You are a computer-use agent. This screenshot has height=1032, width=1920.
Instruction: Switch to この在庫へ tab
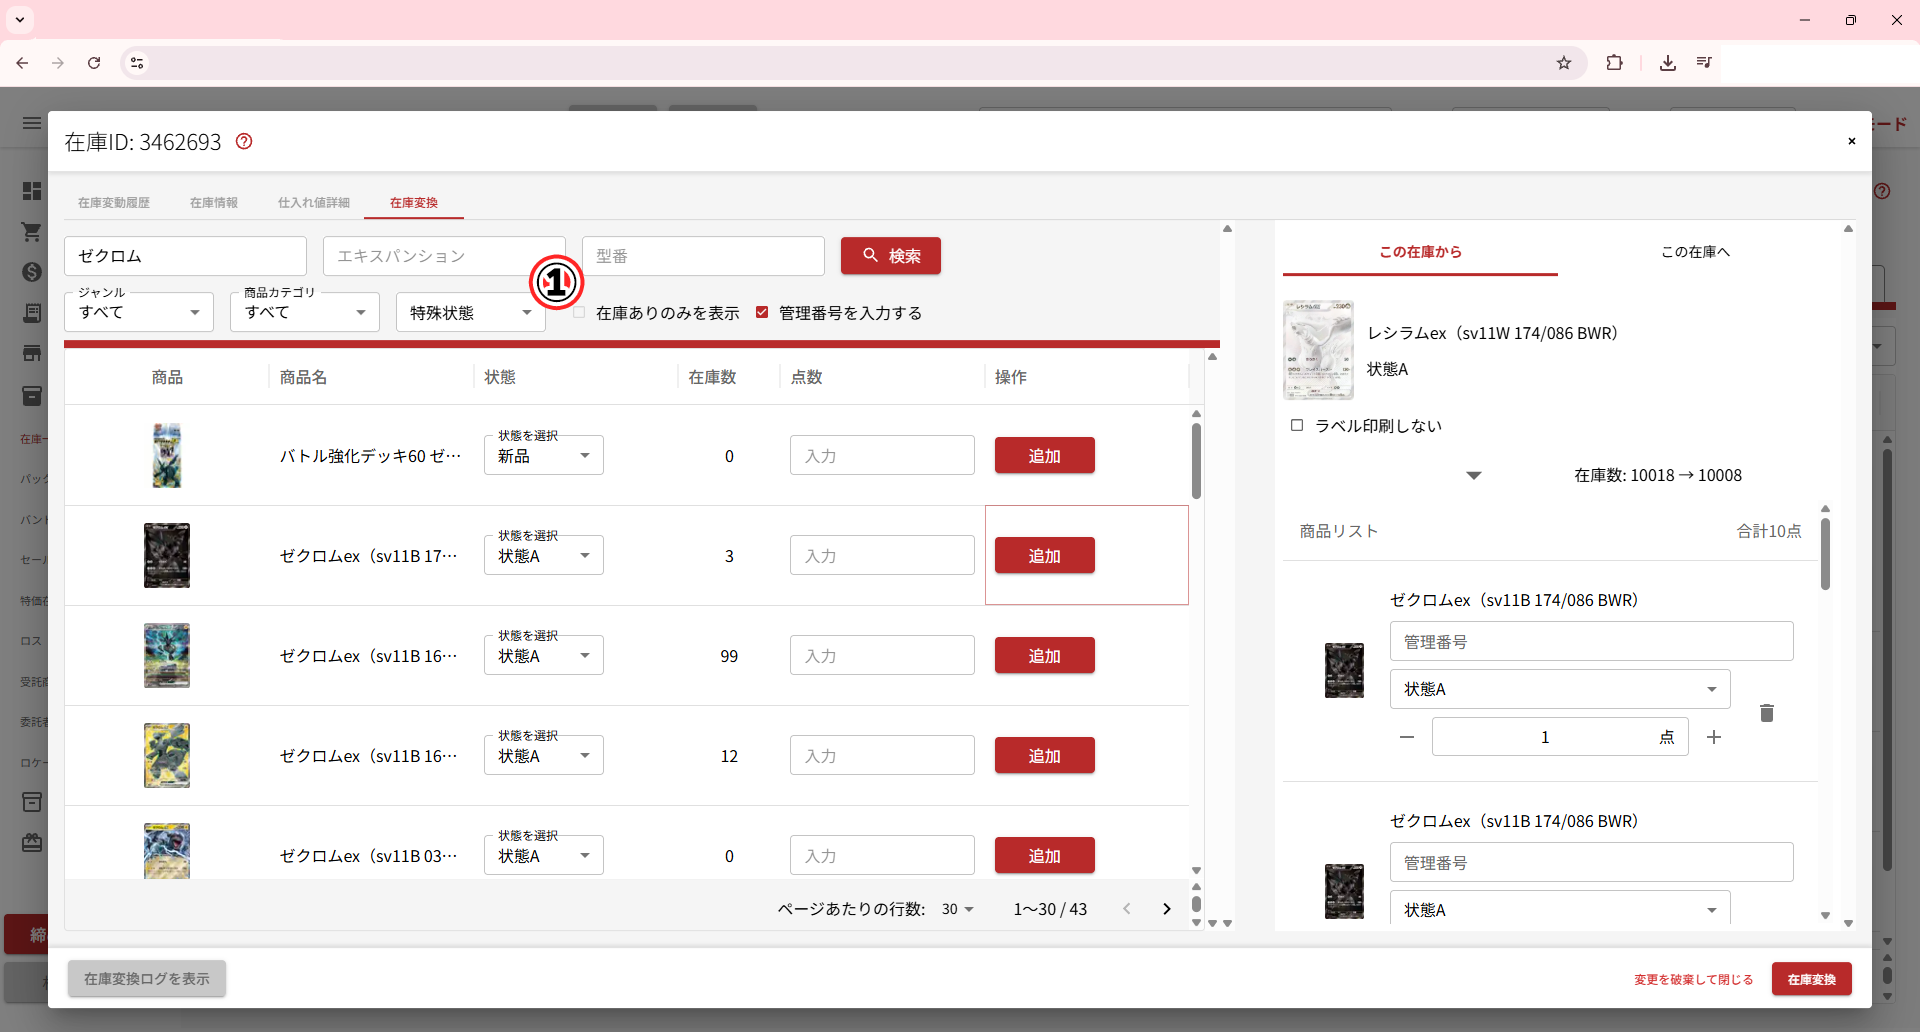click(x=1694, y=252)
